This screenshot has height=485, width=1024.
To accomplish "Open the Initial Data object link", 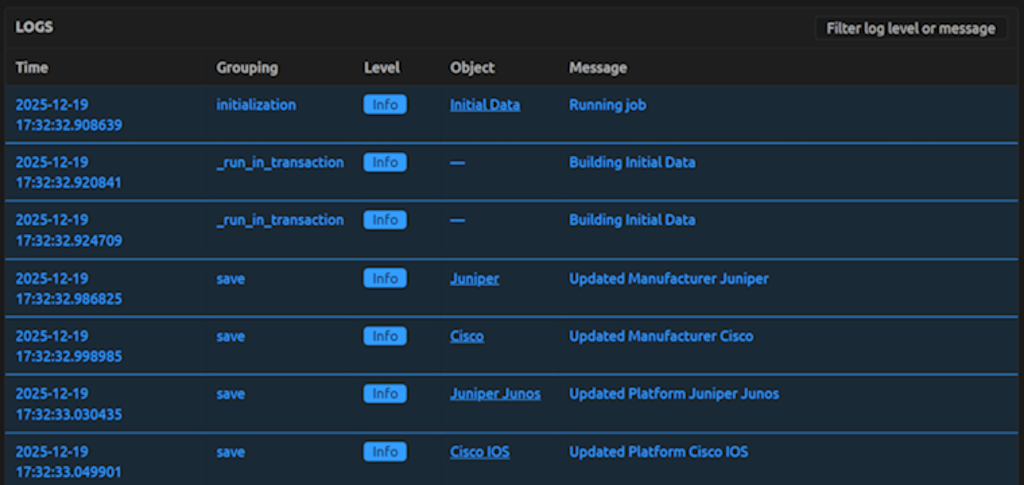I will click(x=484, y=104).
